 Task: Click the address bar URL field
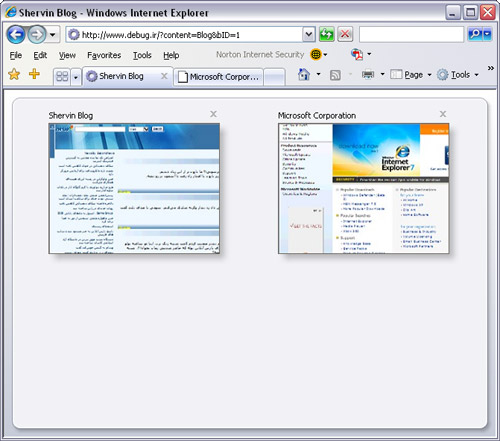coord(184,35)
